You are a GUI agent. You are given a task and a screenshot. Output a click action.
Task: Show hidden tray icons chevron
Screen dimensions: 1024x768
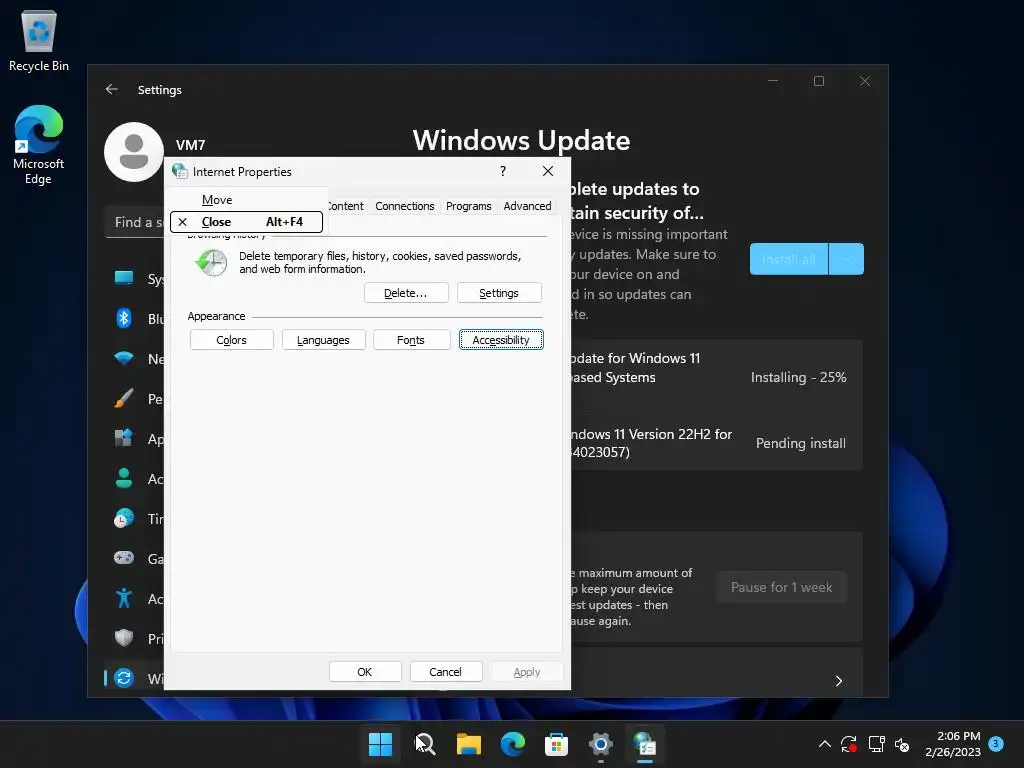coord(825,744)
